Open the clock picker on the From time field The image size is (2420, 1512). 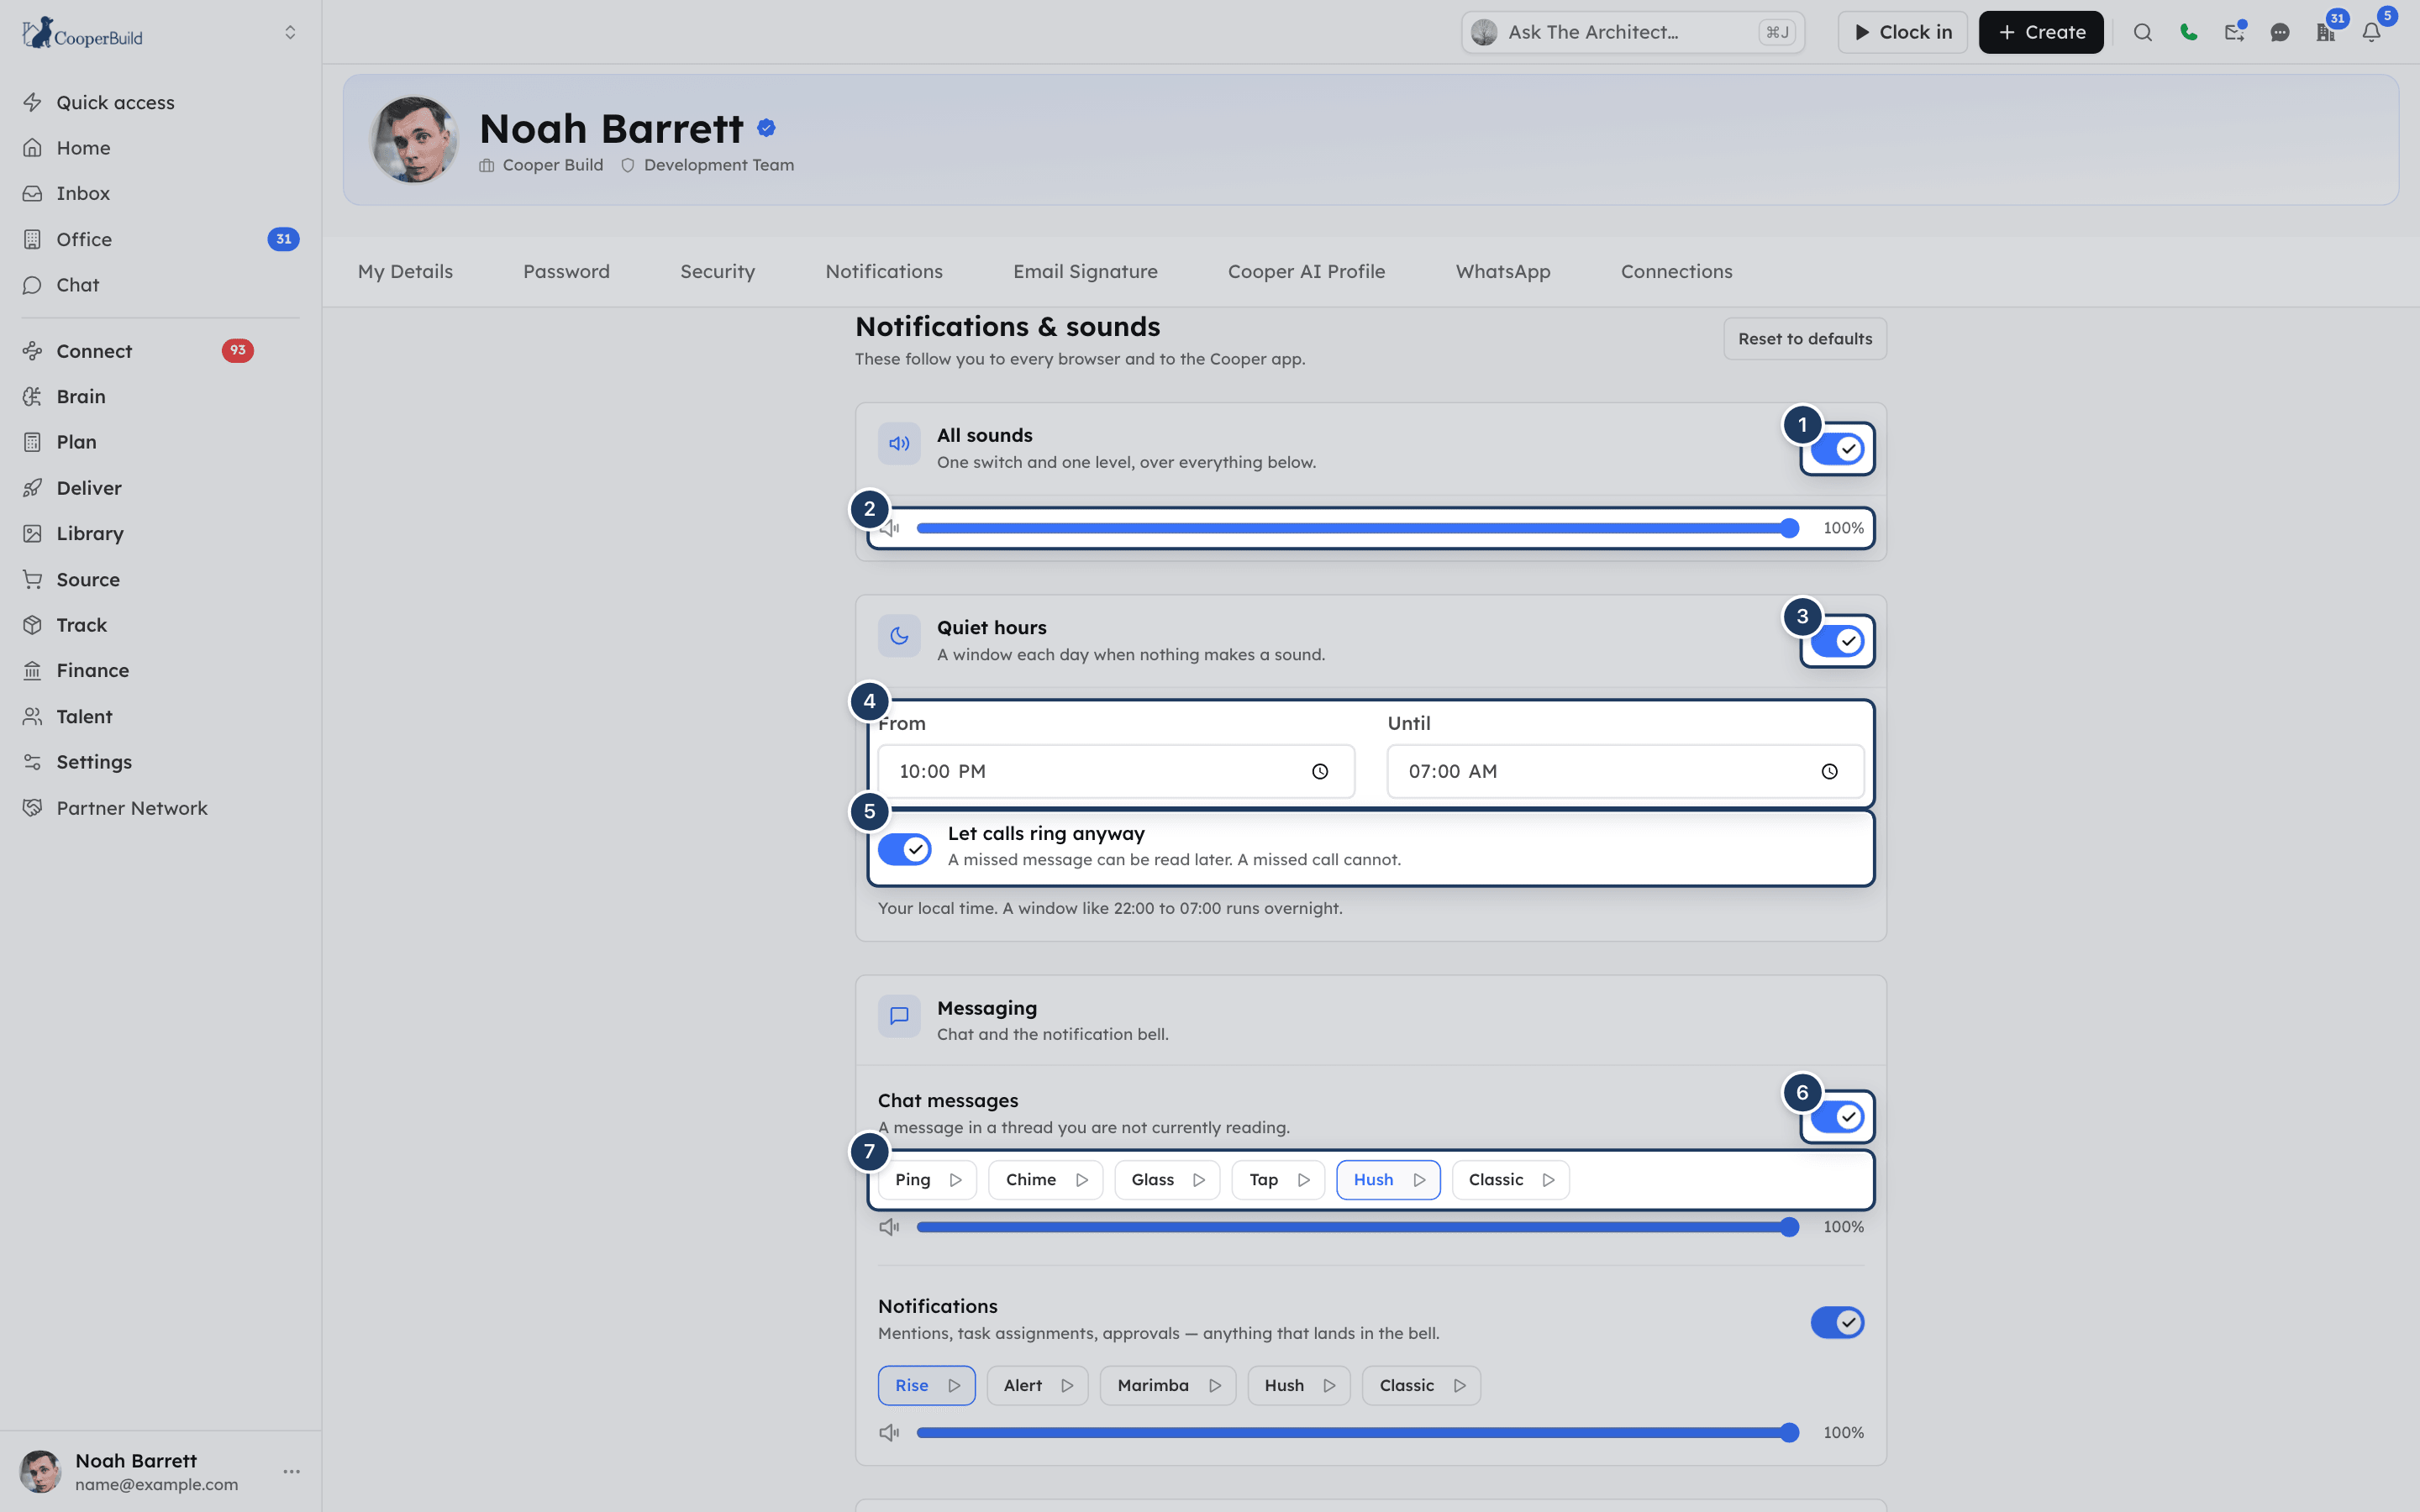tap(1319, 771)
